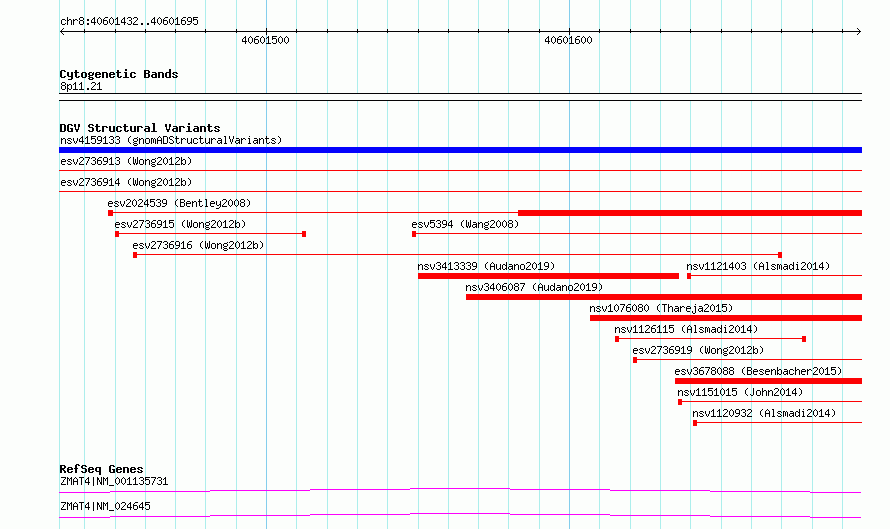Open variant esv2736914 (Wong2012b)
This screenshot has width=890, height=529.
[x=126, y=182]
